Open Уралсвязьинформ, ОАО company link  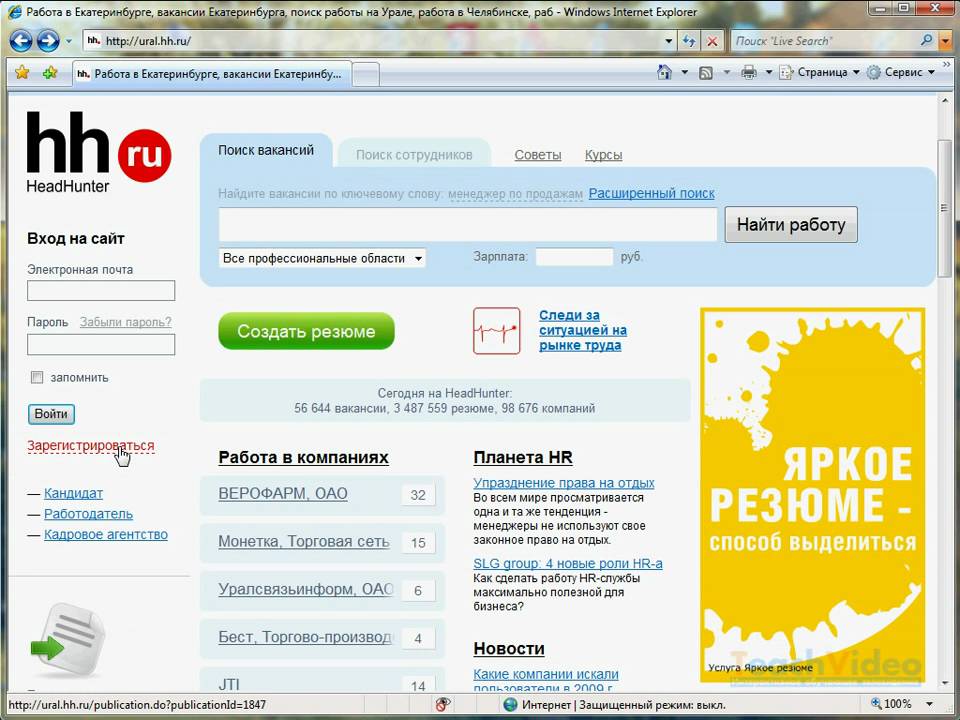pyautogui.click(x=306, y=589)
